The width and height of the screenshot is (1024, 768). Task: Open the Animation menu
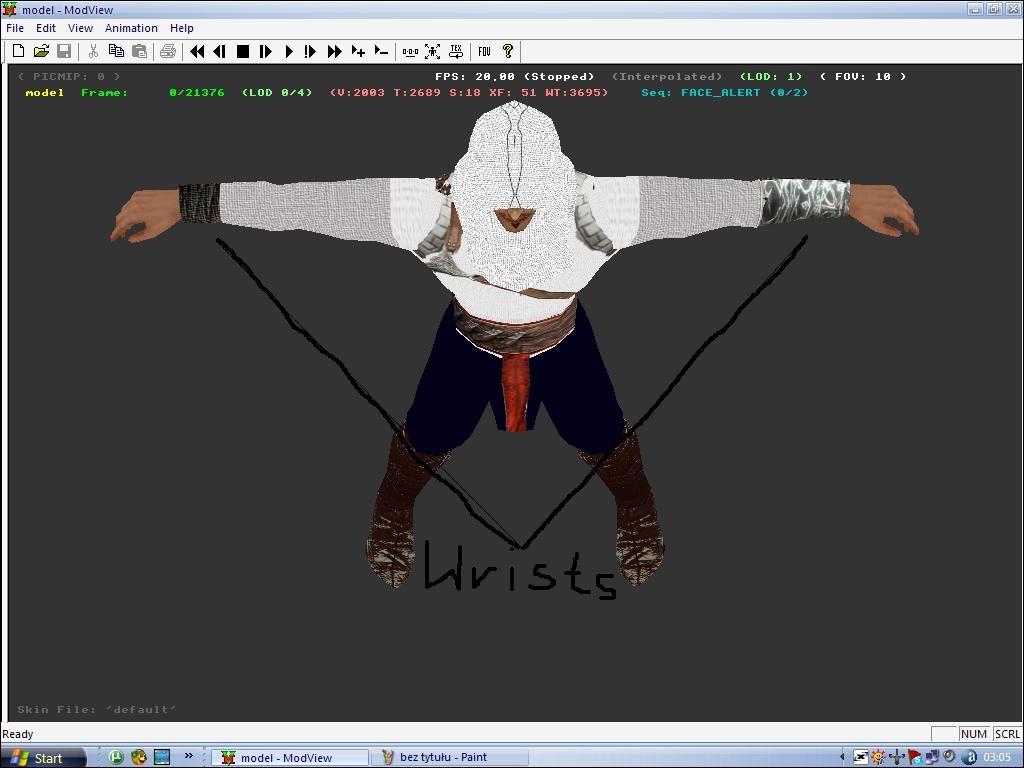tap(131, 28)
